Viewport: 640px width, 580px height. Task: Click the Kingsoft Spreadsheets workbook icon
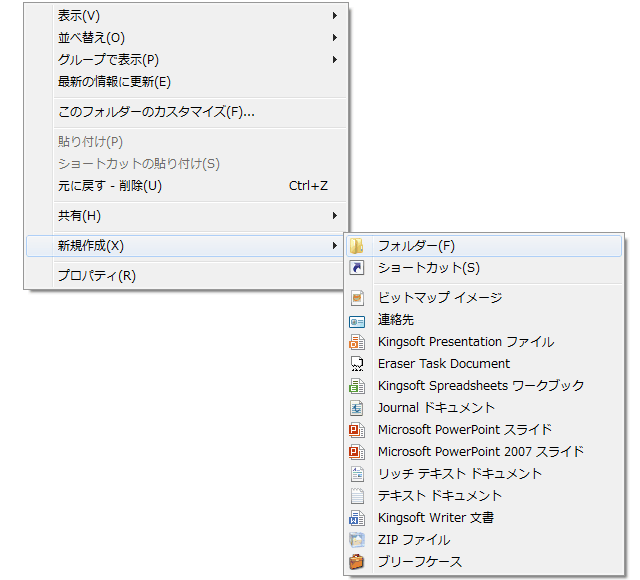click(357, 386)
